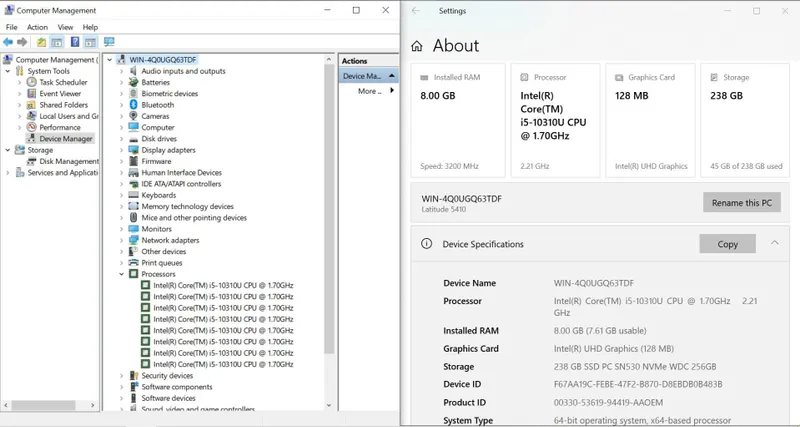Select the Batteries category icon

(x=133, y=82)
